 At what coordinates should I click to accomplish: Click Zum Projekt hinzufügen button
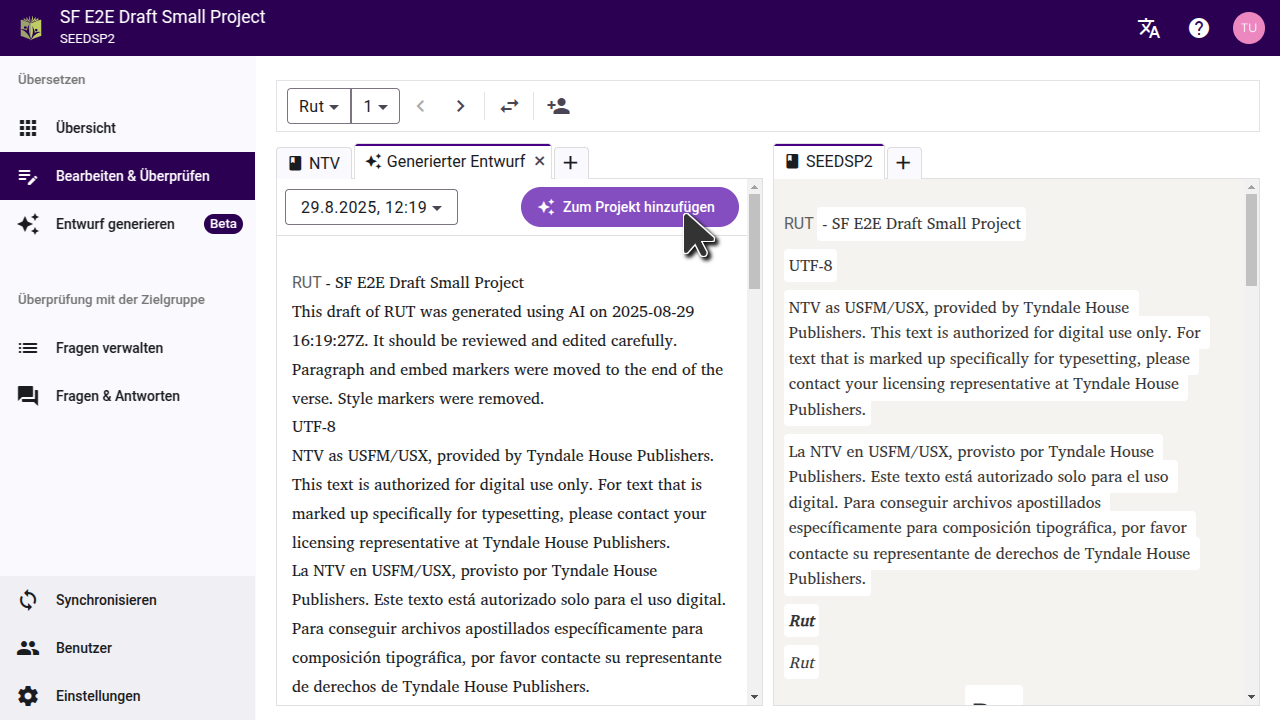coord(629,207)
